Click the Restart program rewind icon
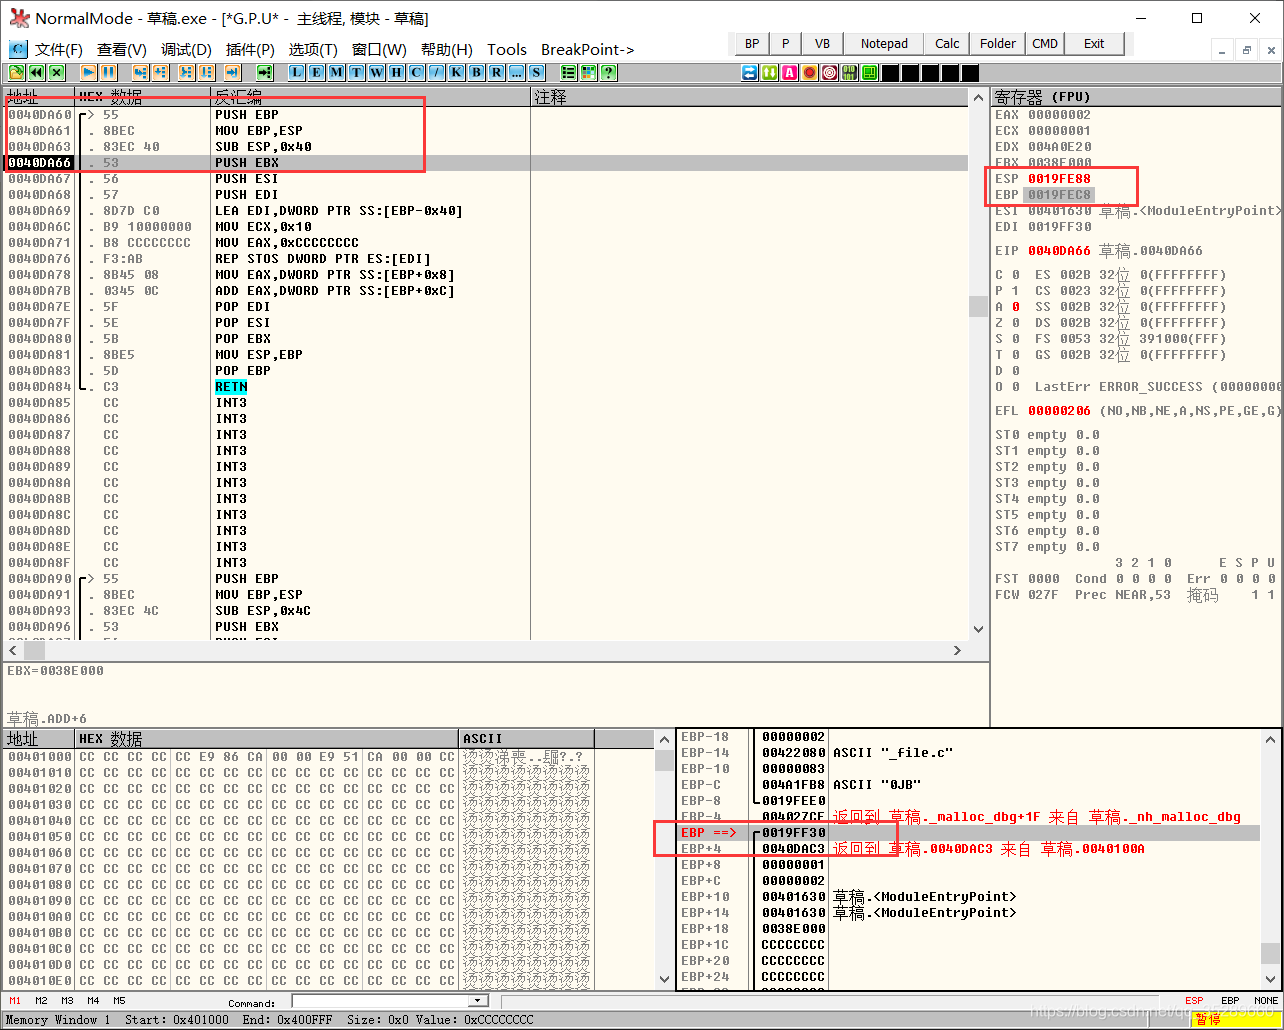This screenshot has width=1284, height=1030. [36, 72]
